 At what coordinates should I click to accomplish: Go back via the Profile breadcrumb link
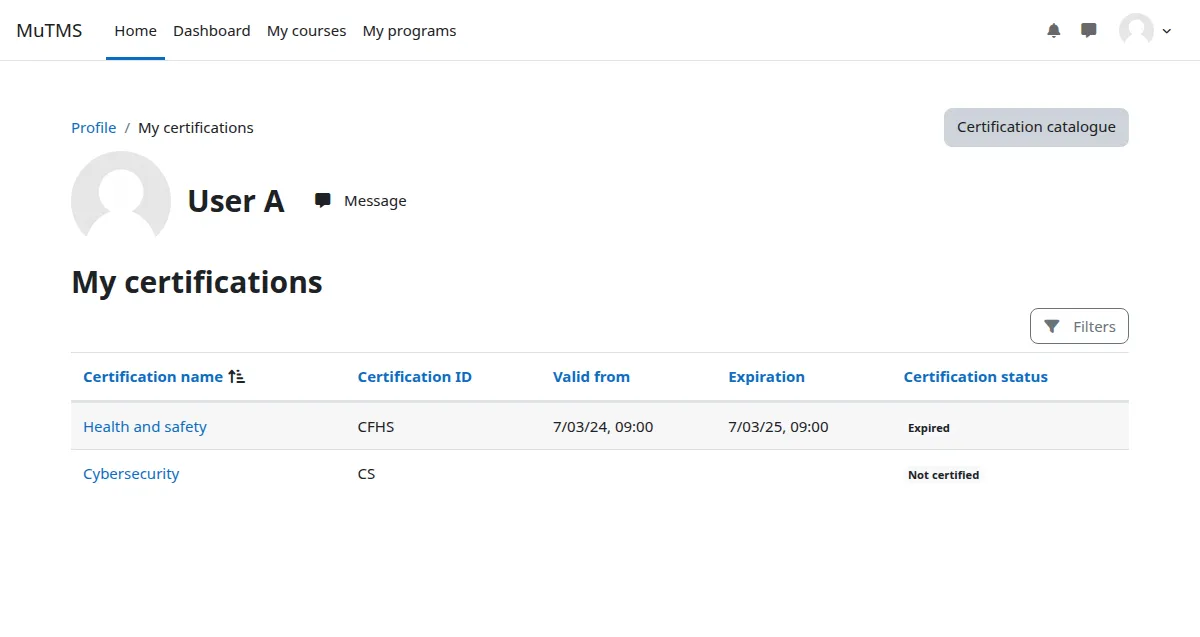coord(93,127)
